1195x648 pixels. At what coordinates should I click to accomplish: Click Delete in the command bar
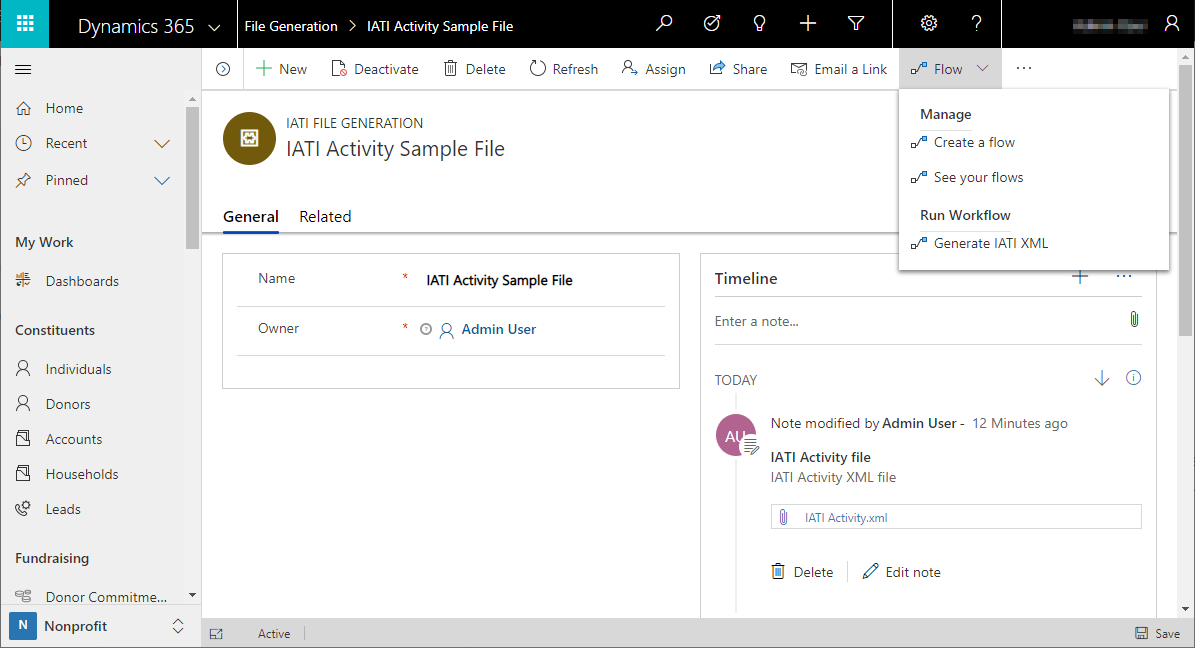pyautogui.click(x=474, y=69)
